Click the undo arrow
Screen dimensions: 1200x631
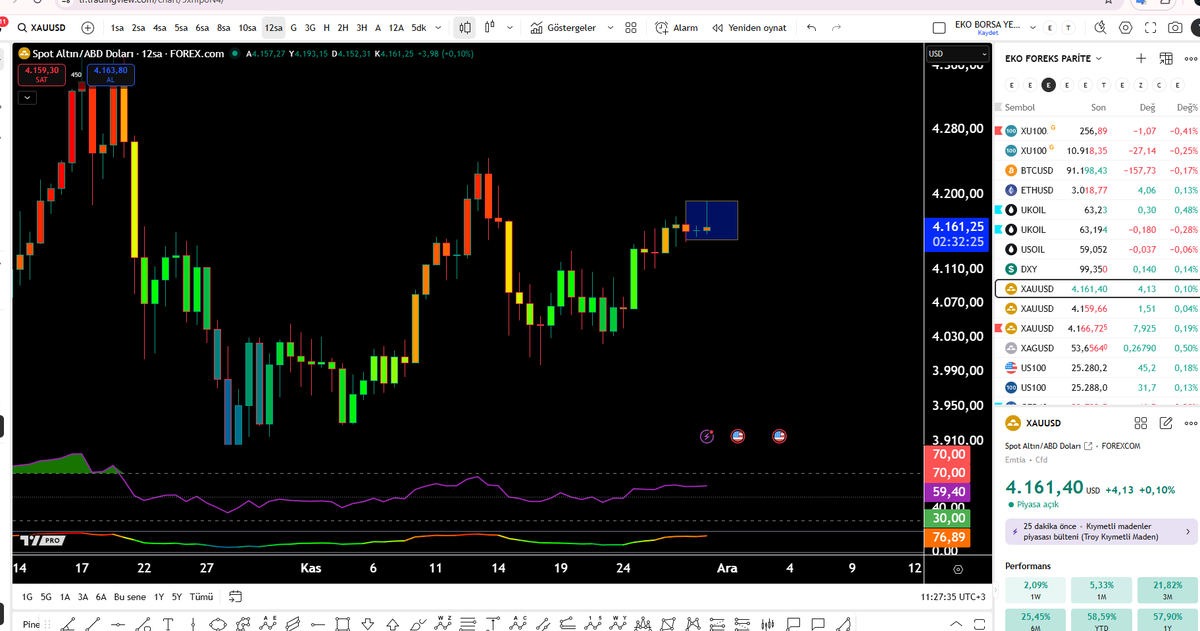click(x=810, y=28)
